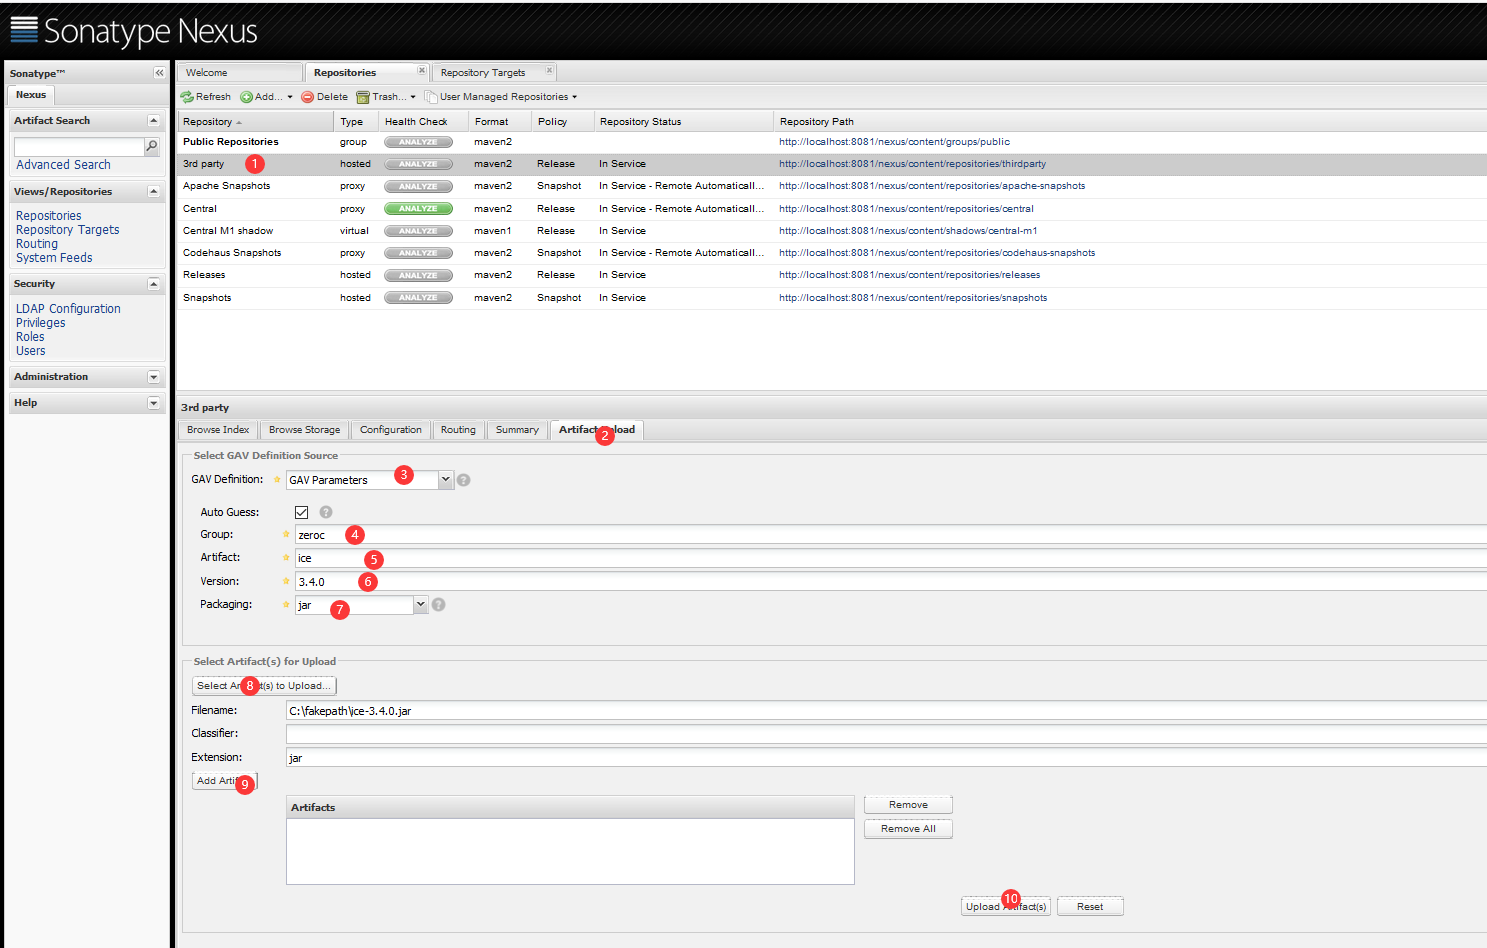Switch to the Welcome tab
The image size is (1487, 948).
pyautogui.click(x=240, y=73)
